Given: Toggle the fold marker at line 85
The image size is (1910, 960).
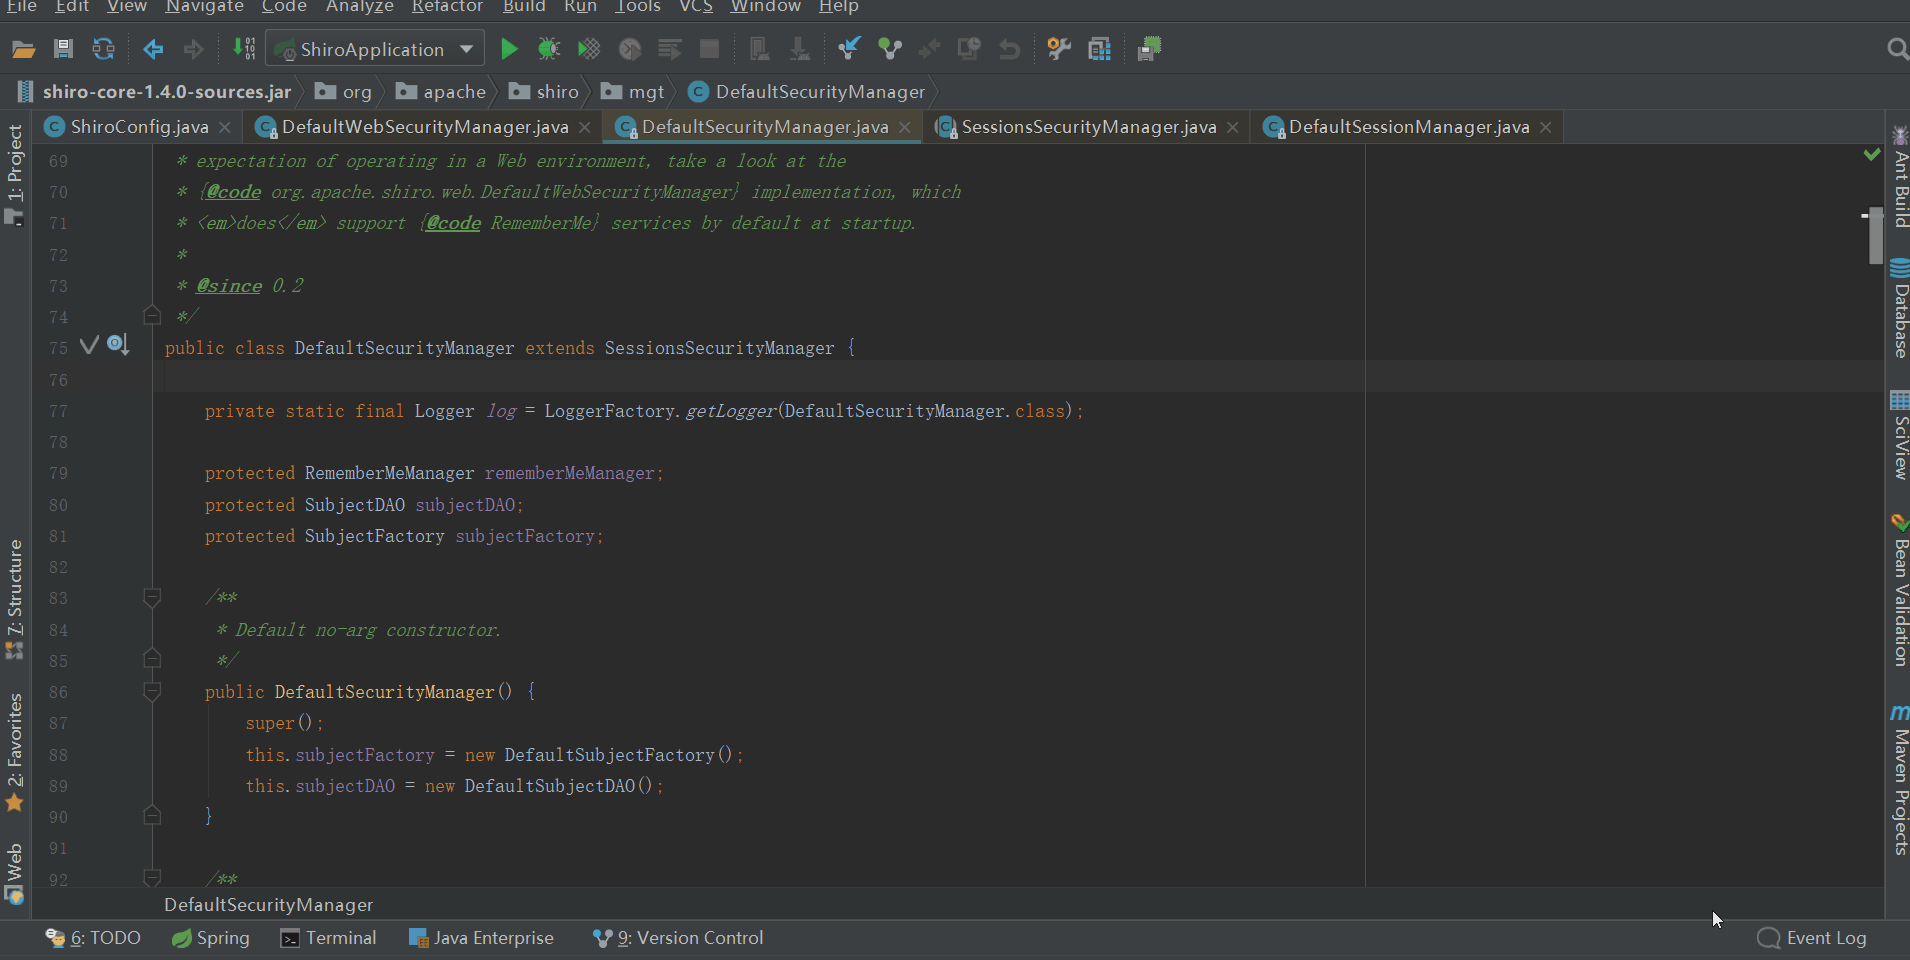Looking at the screenshot, I should [x=152, y=660].
